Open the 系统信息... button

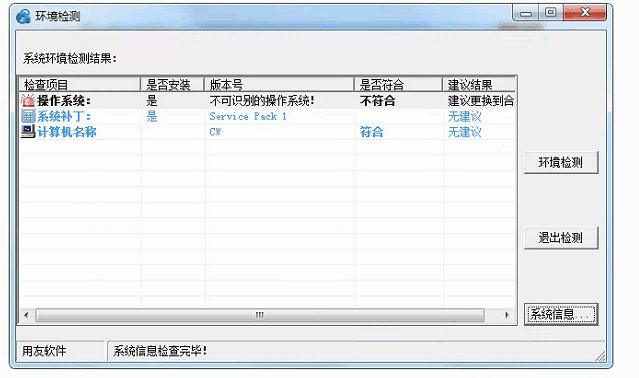click(561, 314)
